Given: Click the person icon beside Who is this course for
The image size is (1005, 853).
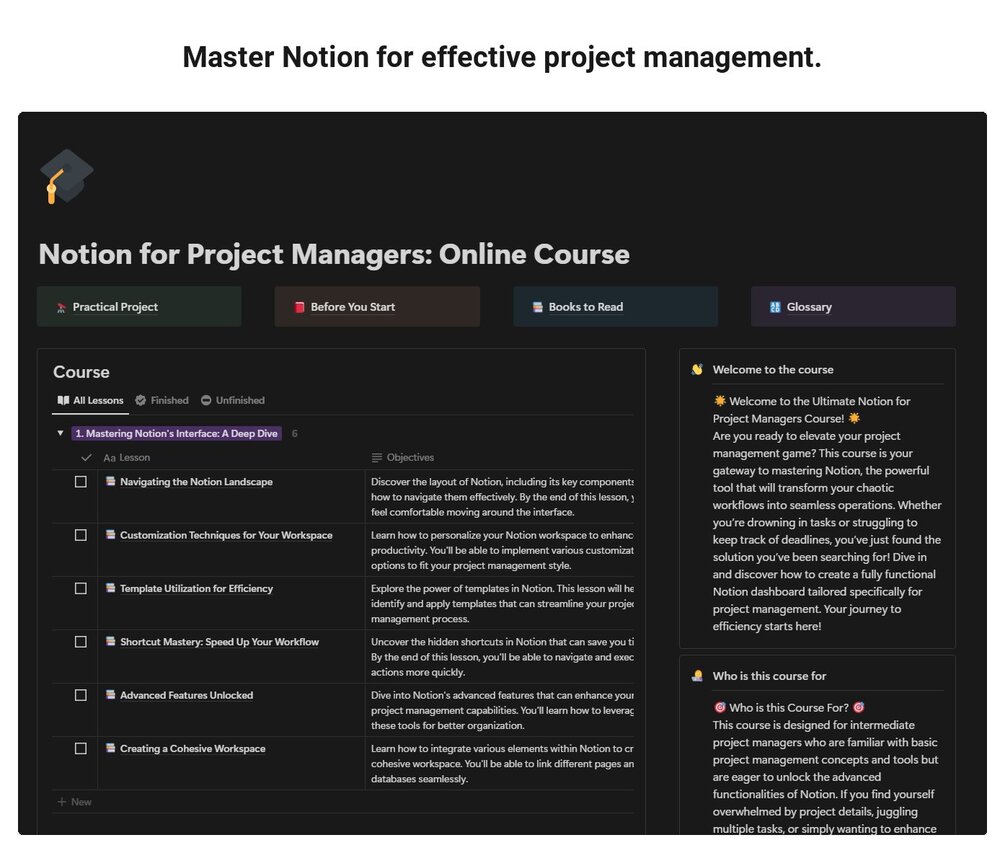Looking at the screenshot, I should pyautogui.click(x=697, y=675).
